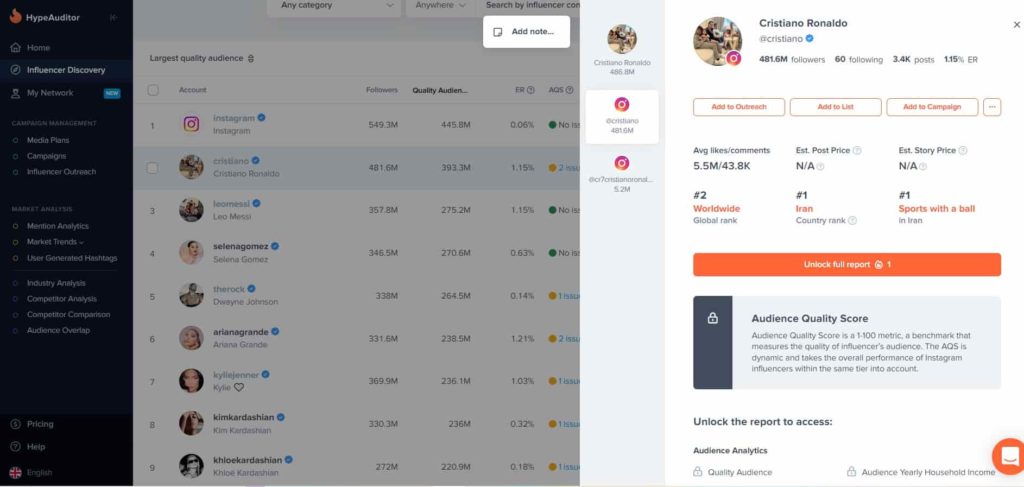The width and height of the screenshot is (1024, 487).
Task: Tick the select-all checkbox in the table header
Action: [x=153, y=90]
